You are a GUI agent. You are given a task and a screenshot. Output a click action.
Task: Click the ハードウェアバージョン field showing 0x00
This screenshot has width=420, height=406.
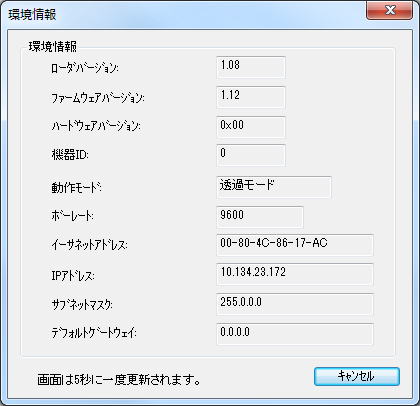pyautogui.click(x=251, y=127)
